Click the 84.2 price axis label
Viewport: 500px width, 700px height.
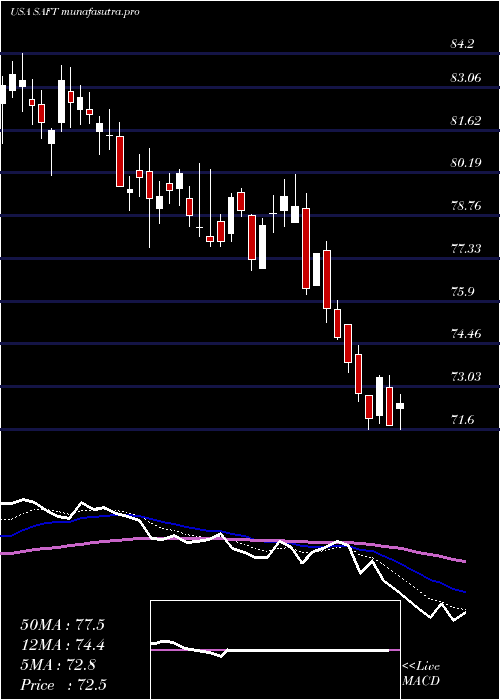point(464,44)
